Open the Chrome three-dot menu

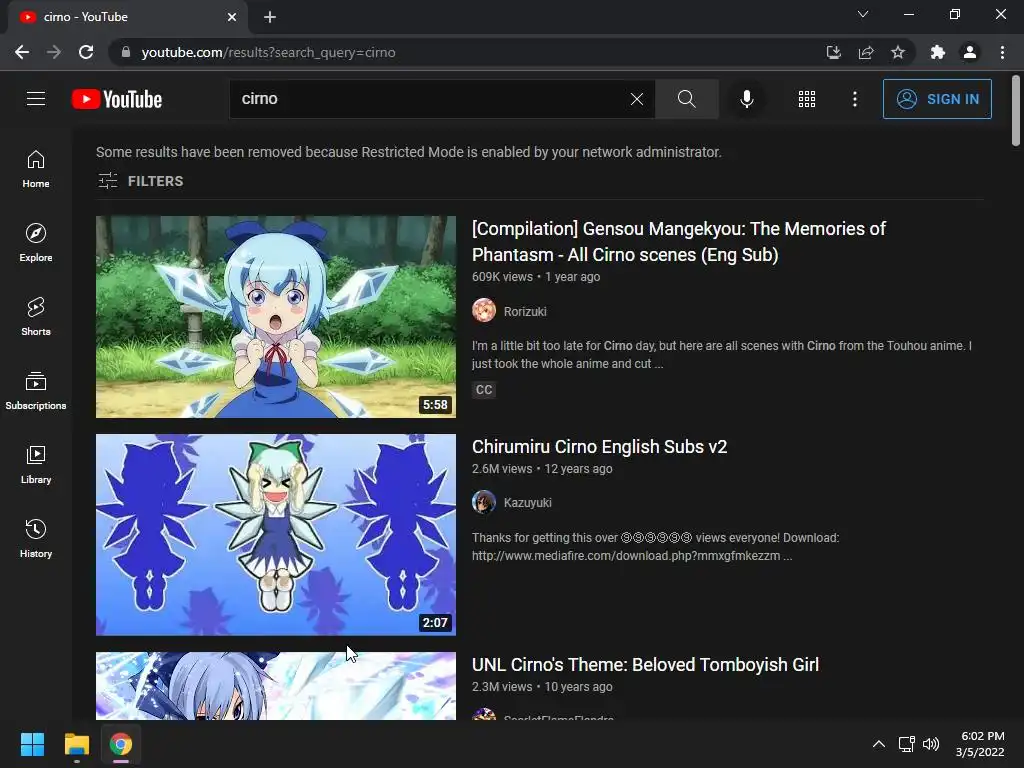click(x=1002, y=52)
